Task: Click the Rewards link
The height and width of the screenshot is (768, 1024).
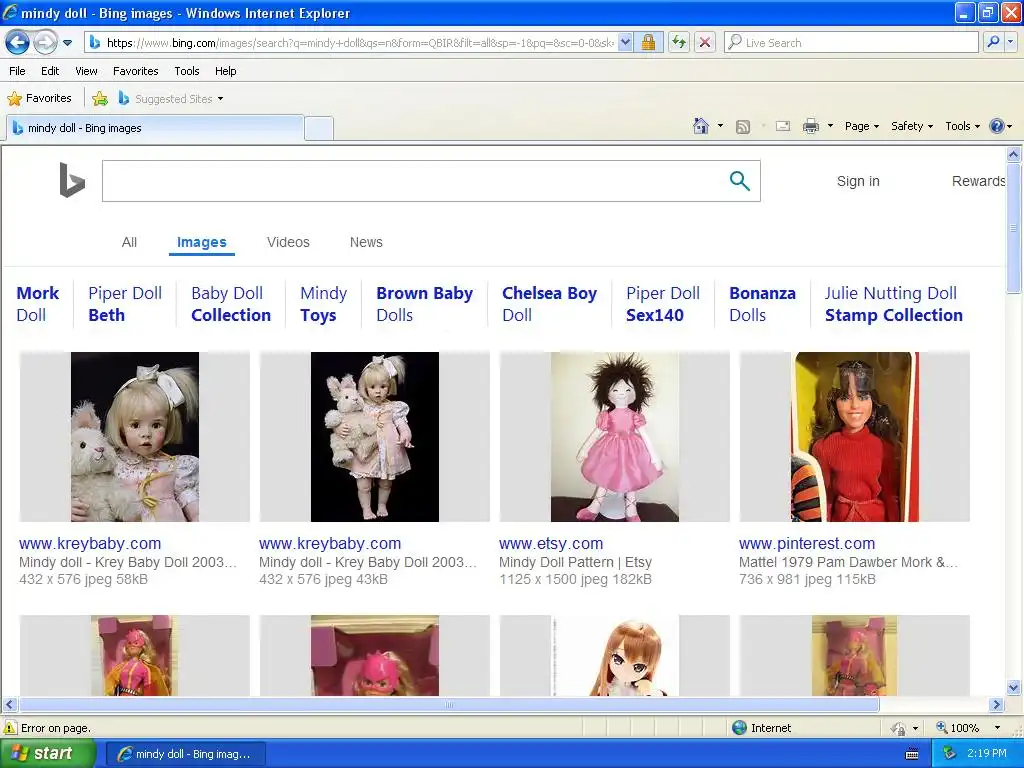Action: click(x=978, y=182)
